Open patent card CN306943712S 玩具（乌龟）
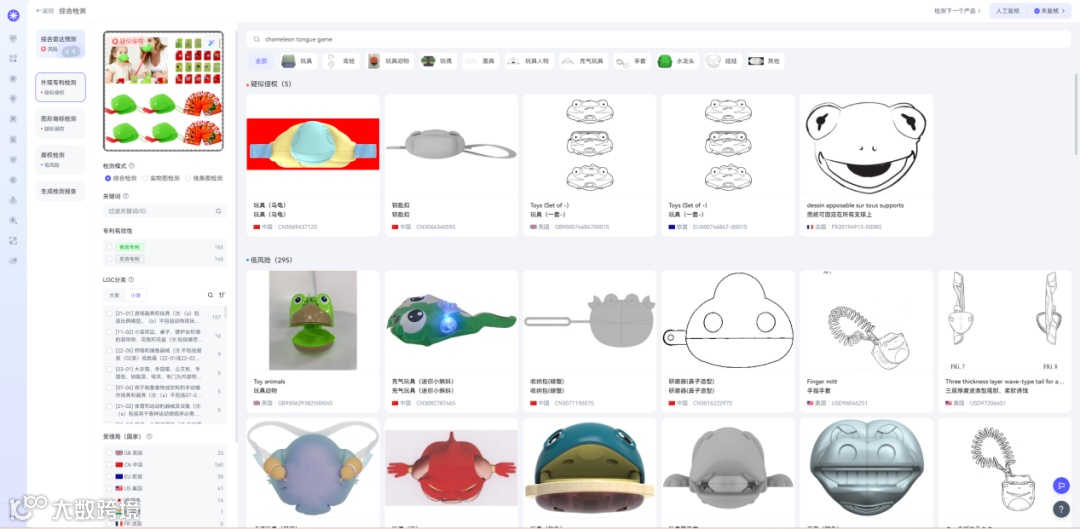The height and width of the screenshot is (529, 1080). point(313,165)
